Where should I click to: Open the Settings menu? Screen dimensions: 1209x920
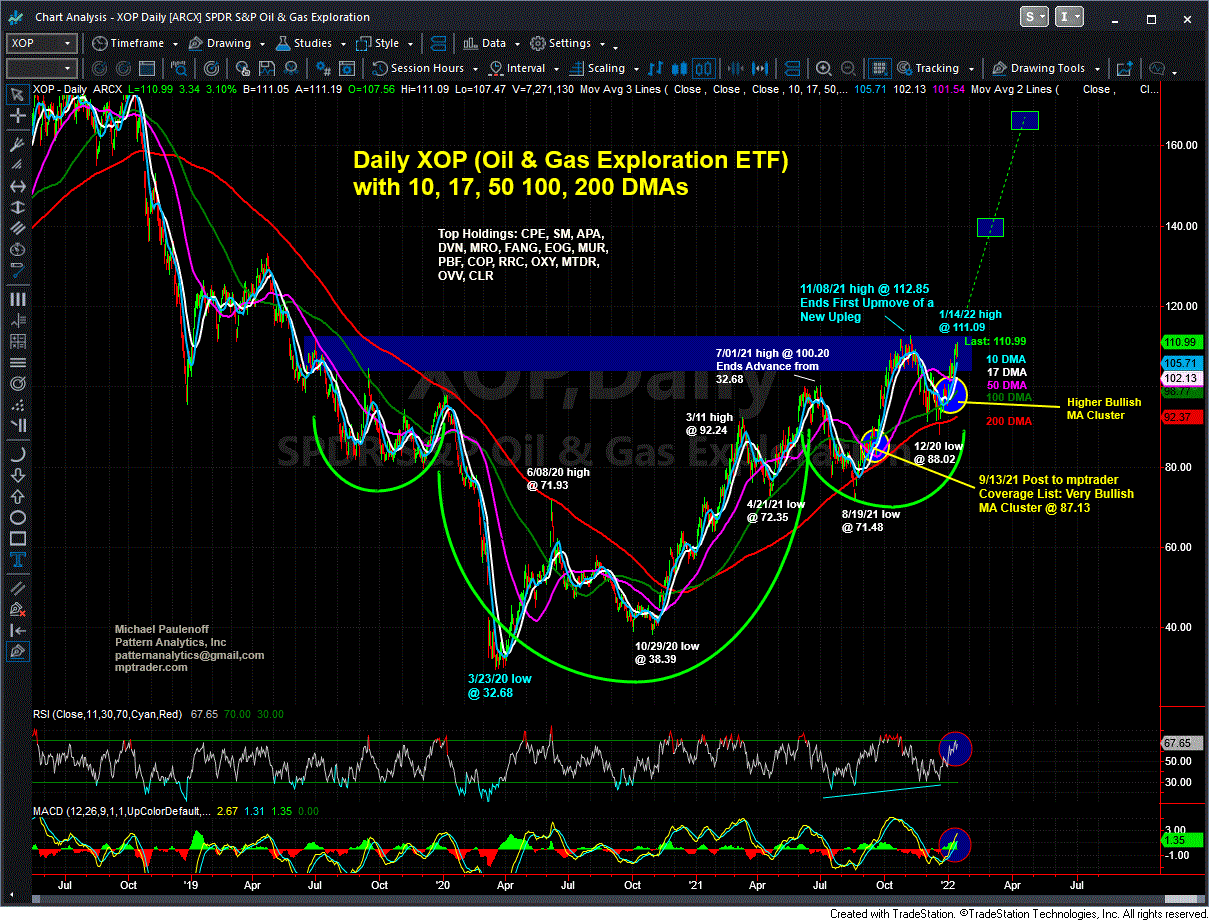pyautogui.click(x=569, y=43)
